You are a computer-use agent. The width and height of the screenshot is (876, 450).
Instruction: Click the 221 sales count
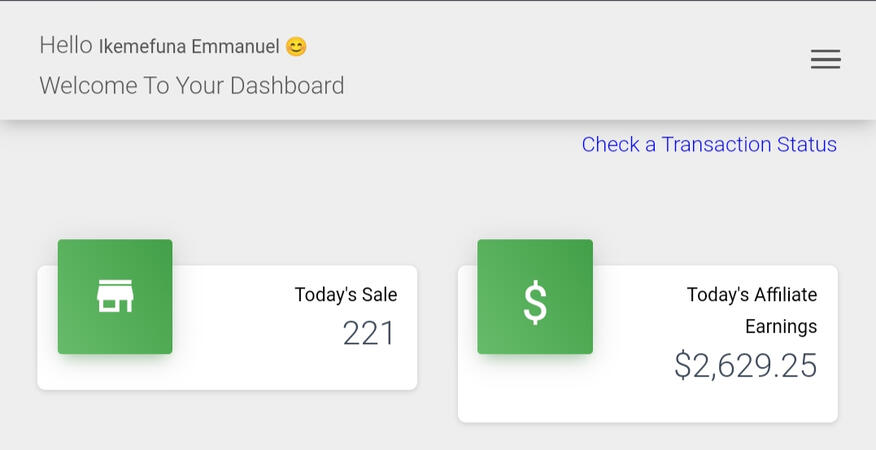click(369, 333)
